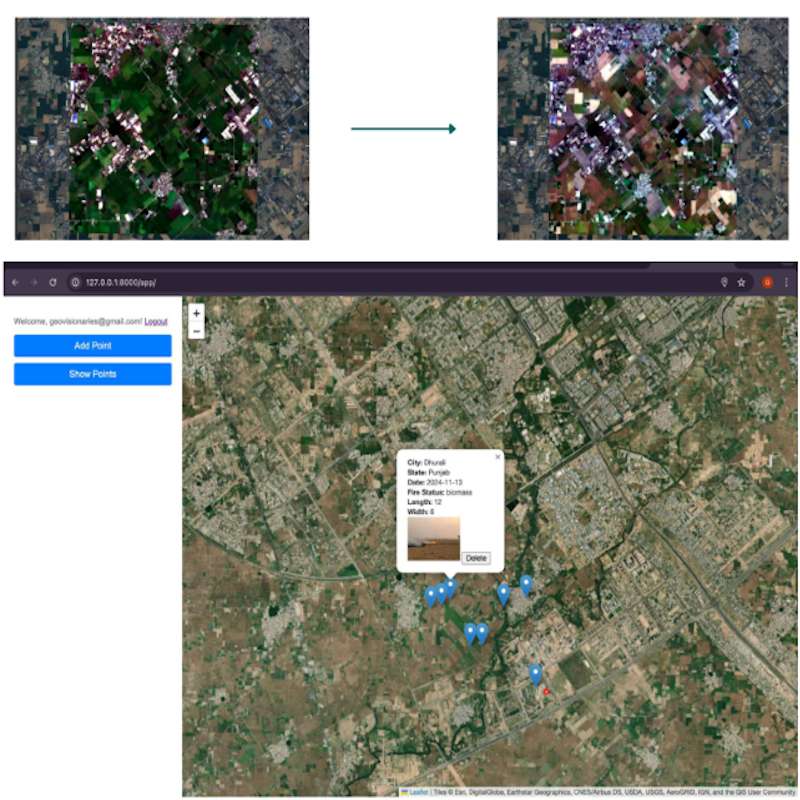The height and width of the screenshot is (800, 800).
Task: Click the Logout link
Action: (156, 321)
